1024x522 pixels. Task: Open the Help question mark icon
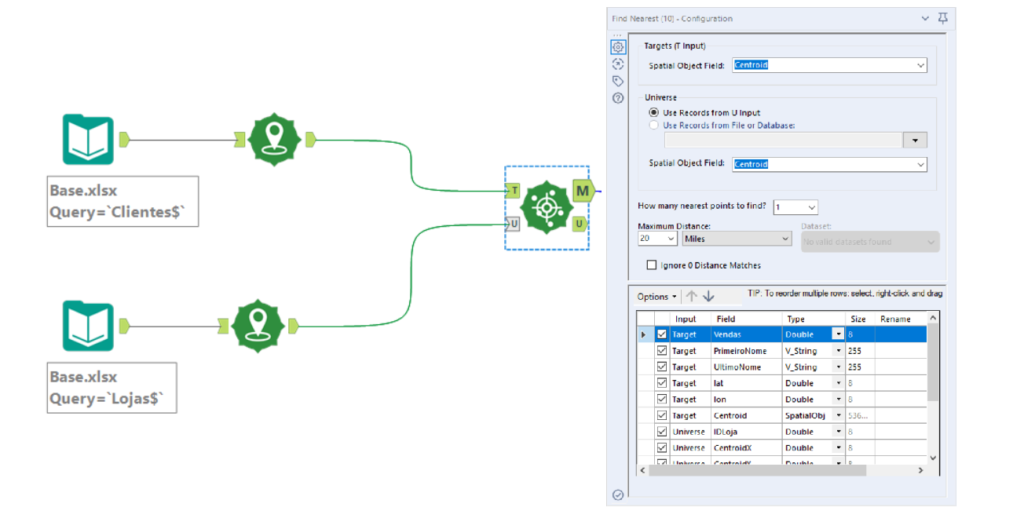tap(618, 98)
